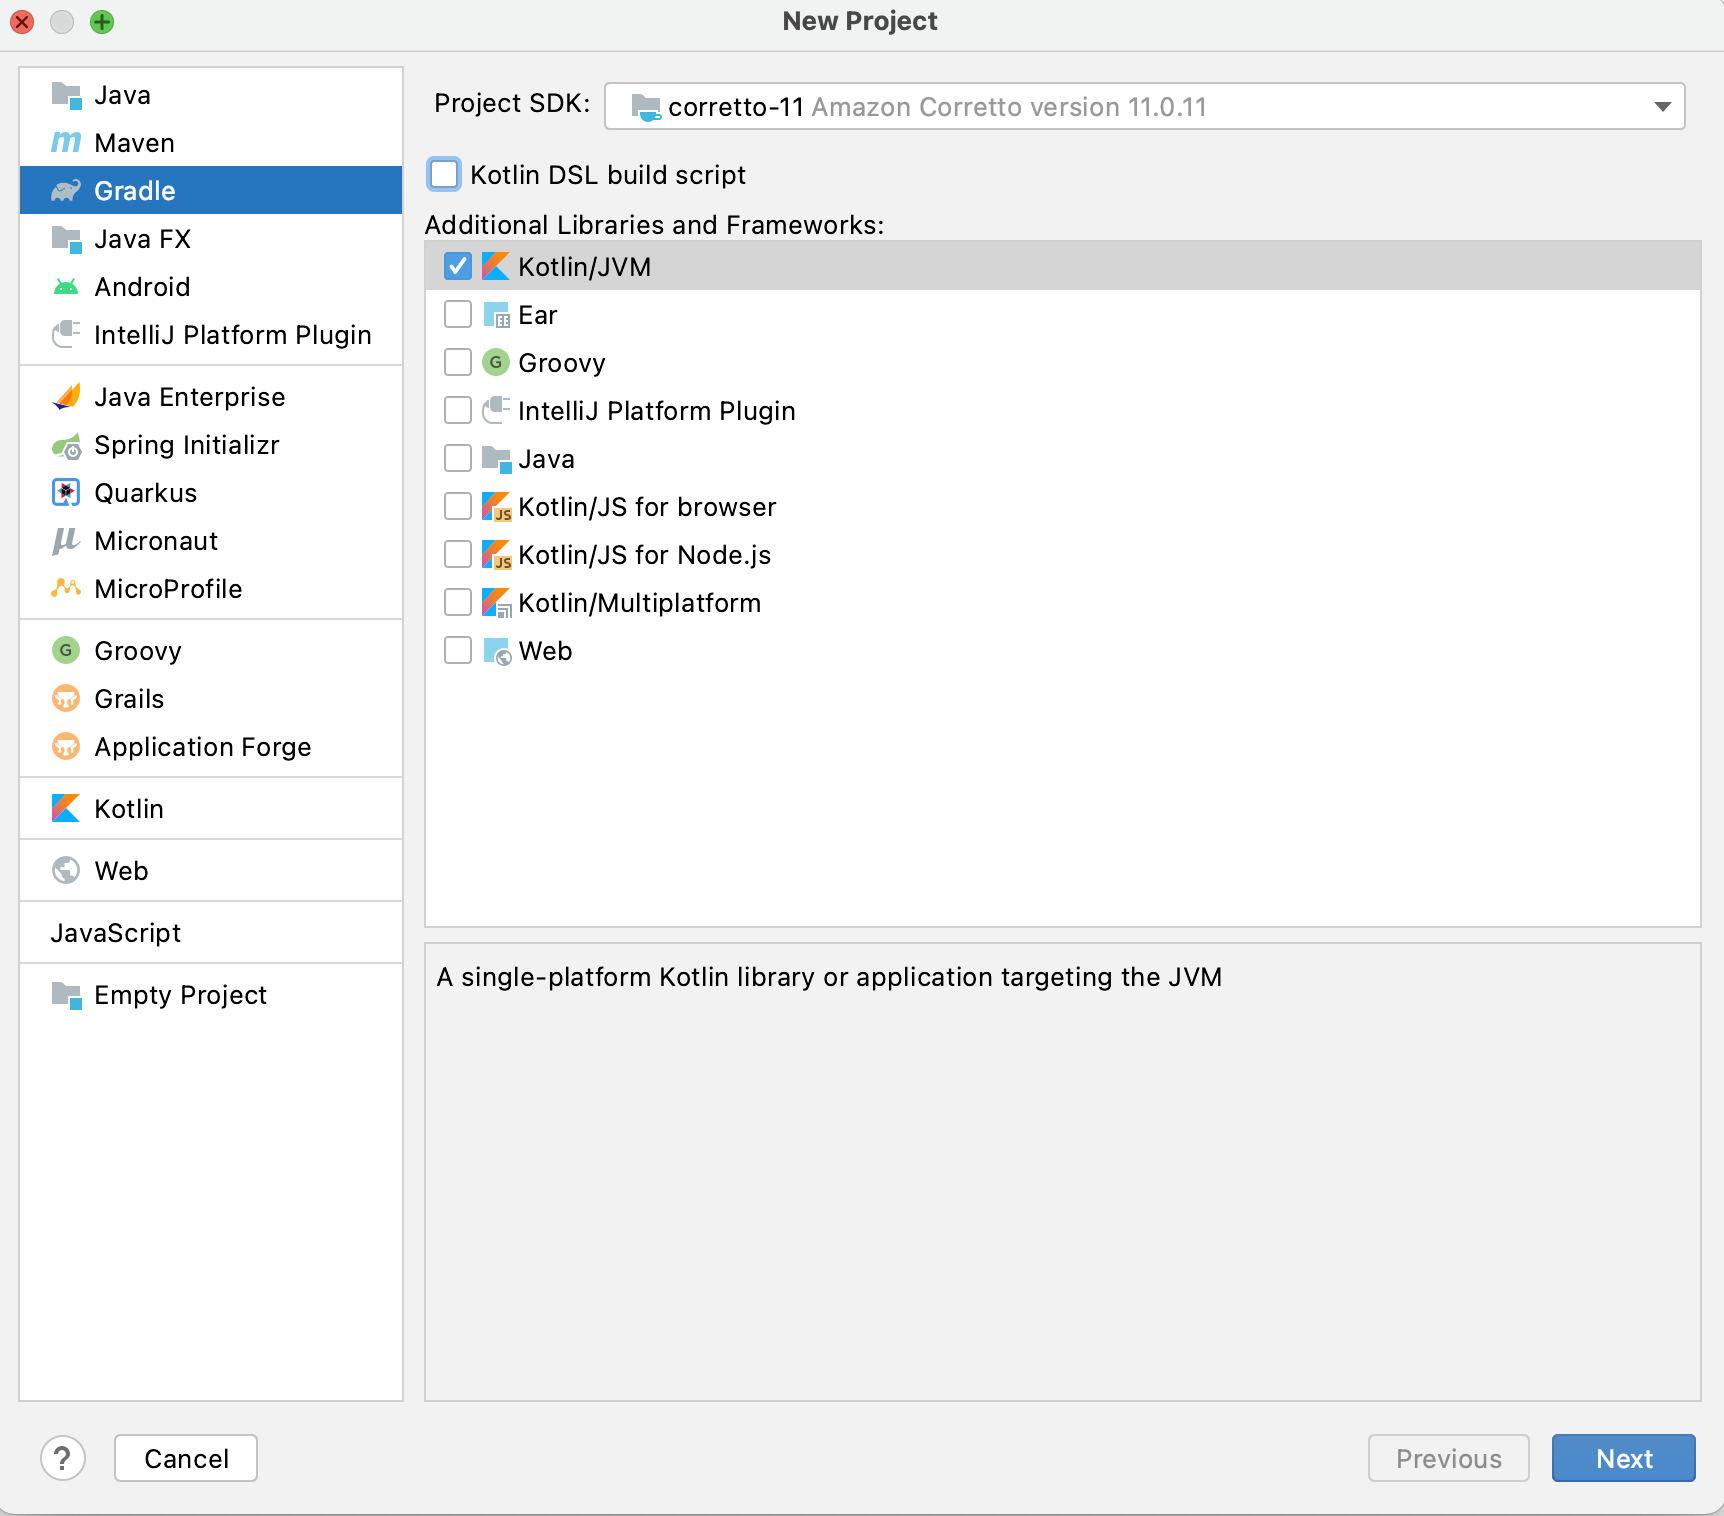The image size is (1724, 1516).
Task: Click the Spring Initializr icon
Action: (66, 445)
